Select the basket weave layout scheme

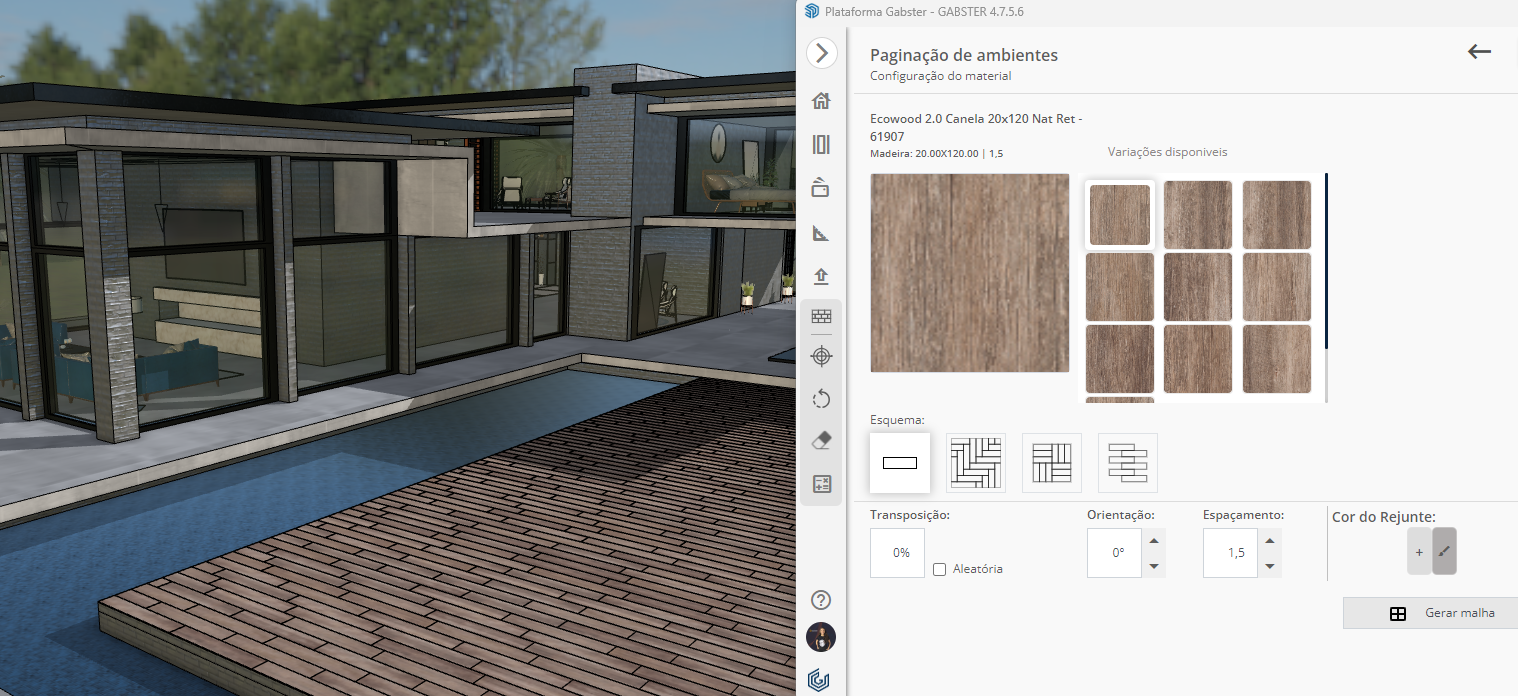point(1051,463)
